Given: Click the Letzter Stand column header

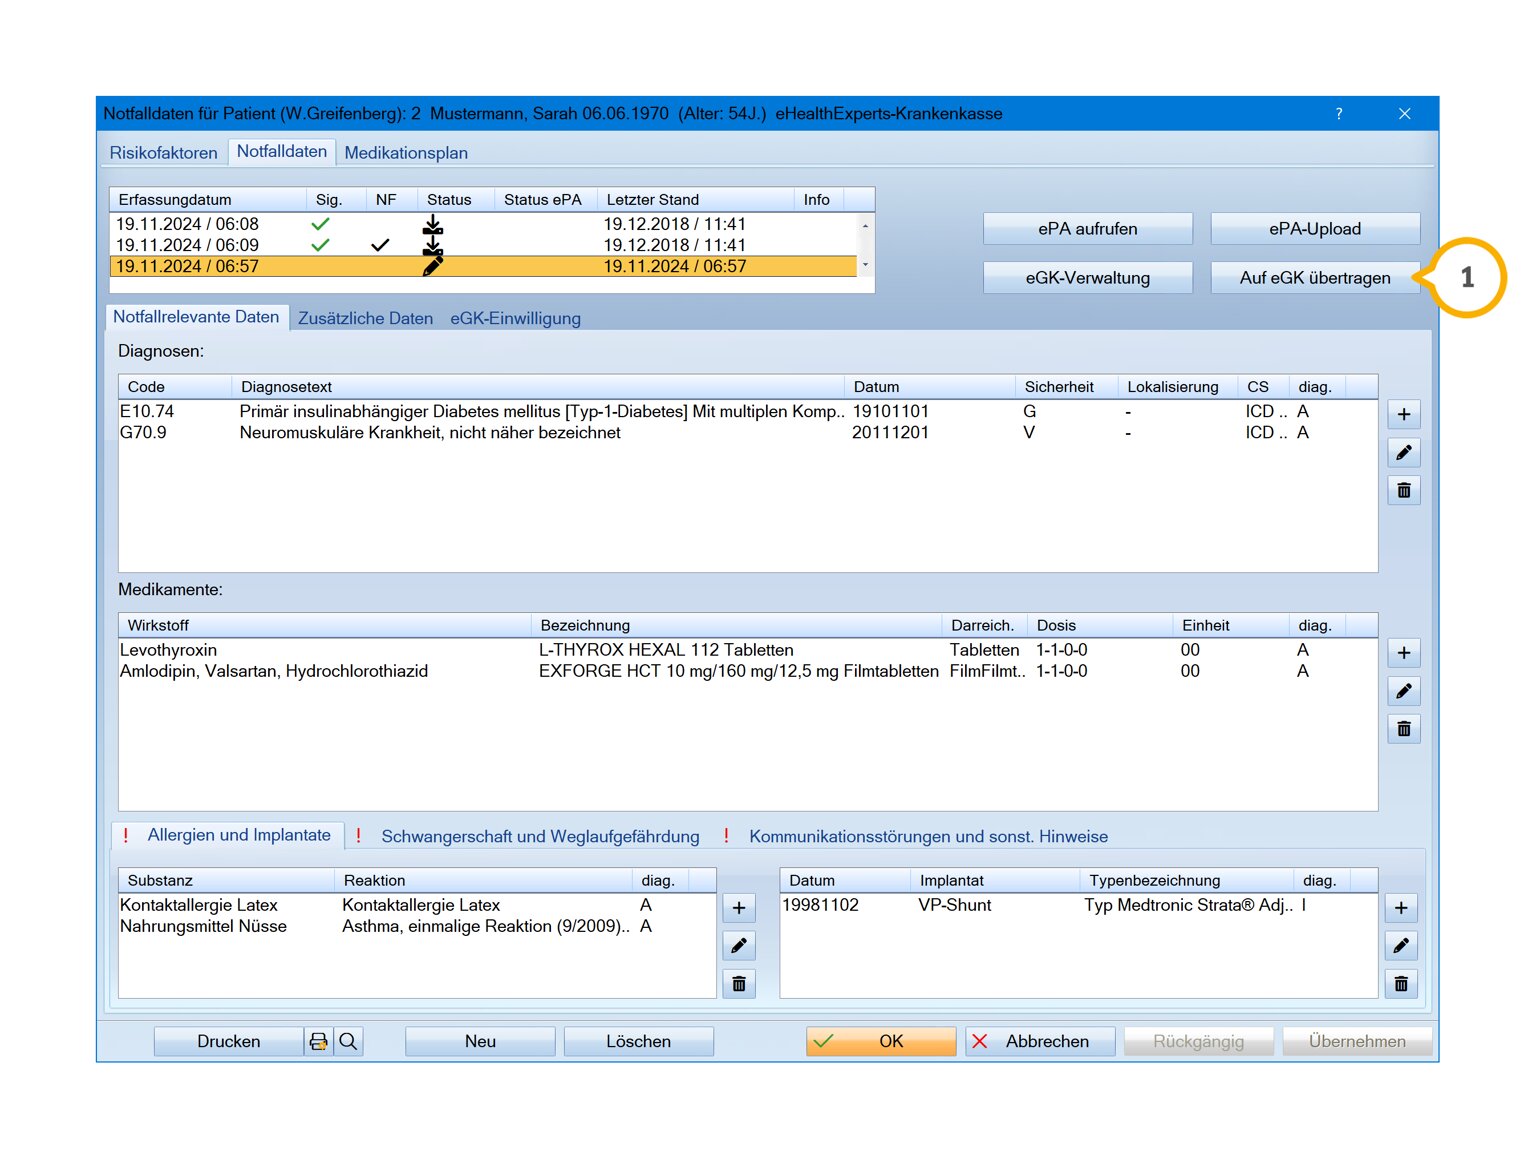Looking at the screenshot, I should coord(695,200).
